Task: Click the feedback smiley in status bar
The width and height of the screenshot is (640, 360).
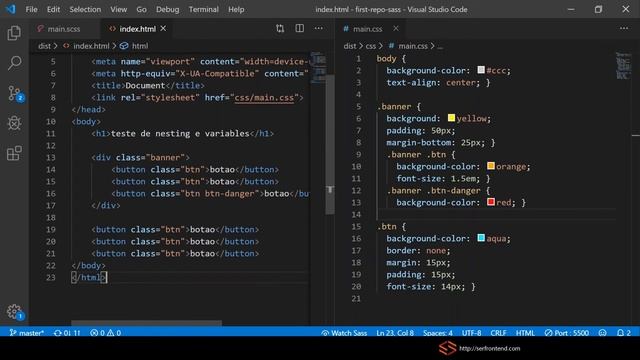Action: tap(602, 333)
